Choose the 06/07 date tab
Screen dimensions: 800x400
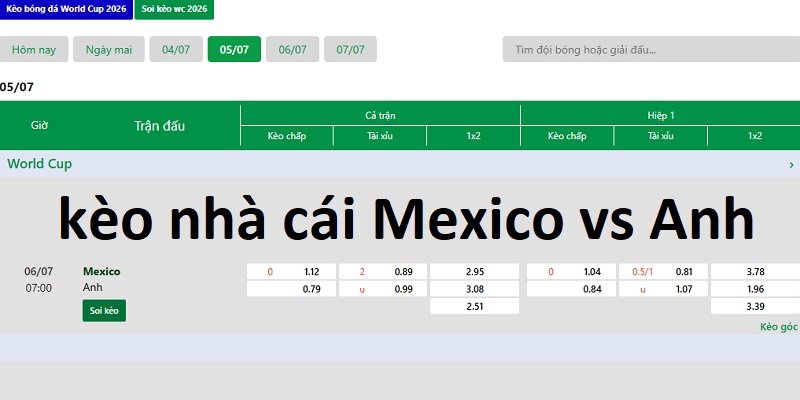point(292,49)
